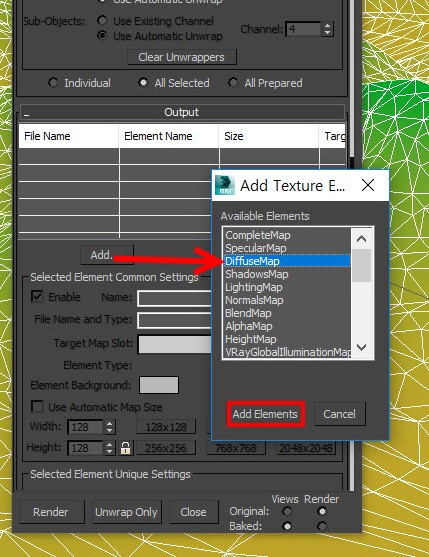The width and height of the screenshot is (429, 557).
Task: Toggle the width/height lock icon
Action: 125,448
